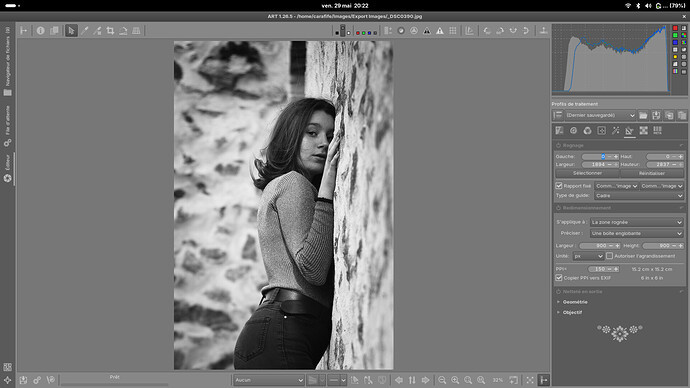This screenshot has width=690, height=388.
Task: Copy the processing profile to clipboard
Action: pyautogui.click(x=669, y=115)
